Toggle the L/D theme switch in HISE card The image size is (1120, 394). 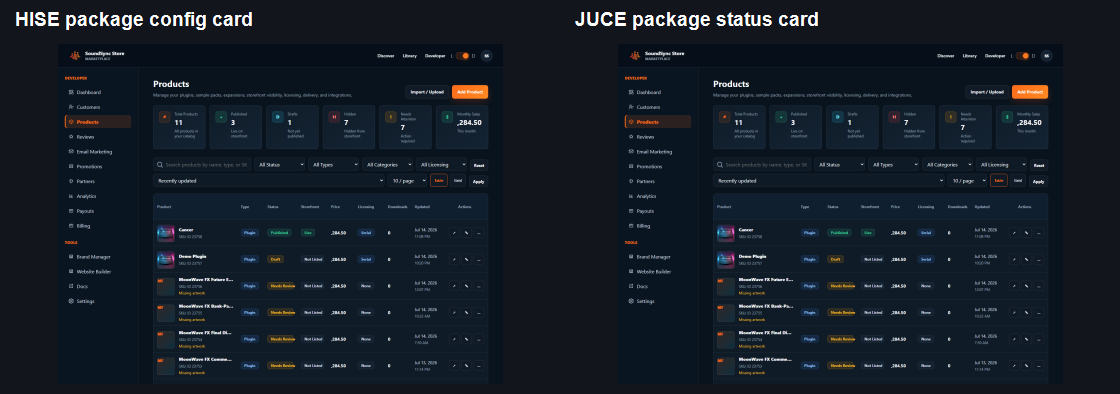[462, 55]
